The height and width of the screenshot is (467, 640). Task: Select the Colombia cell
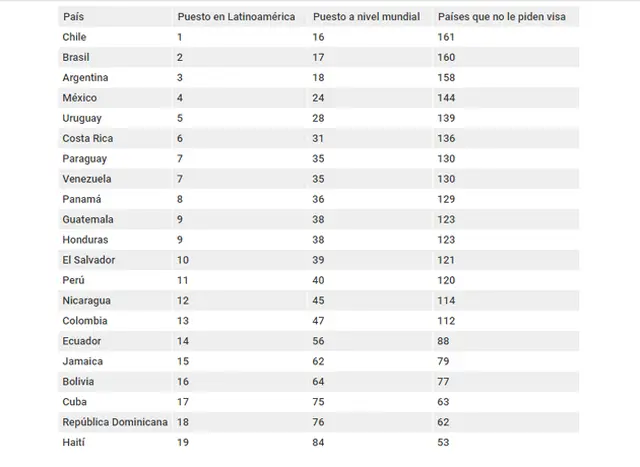tap(85, 321)
